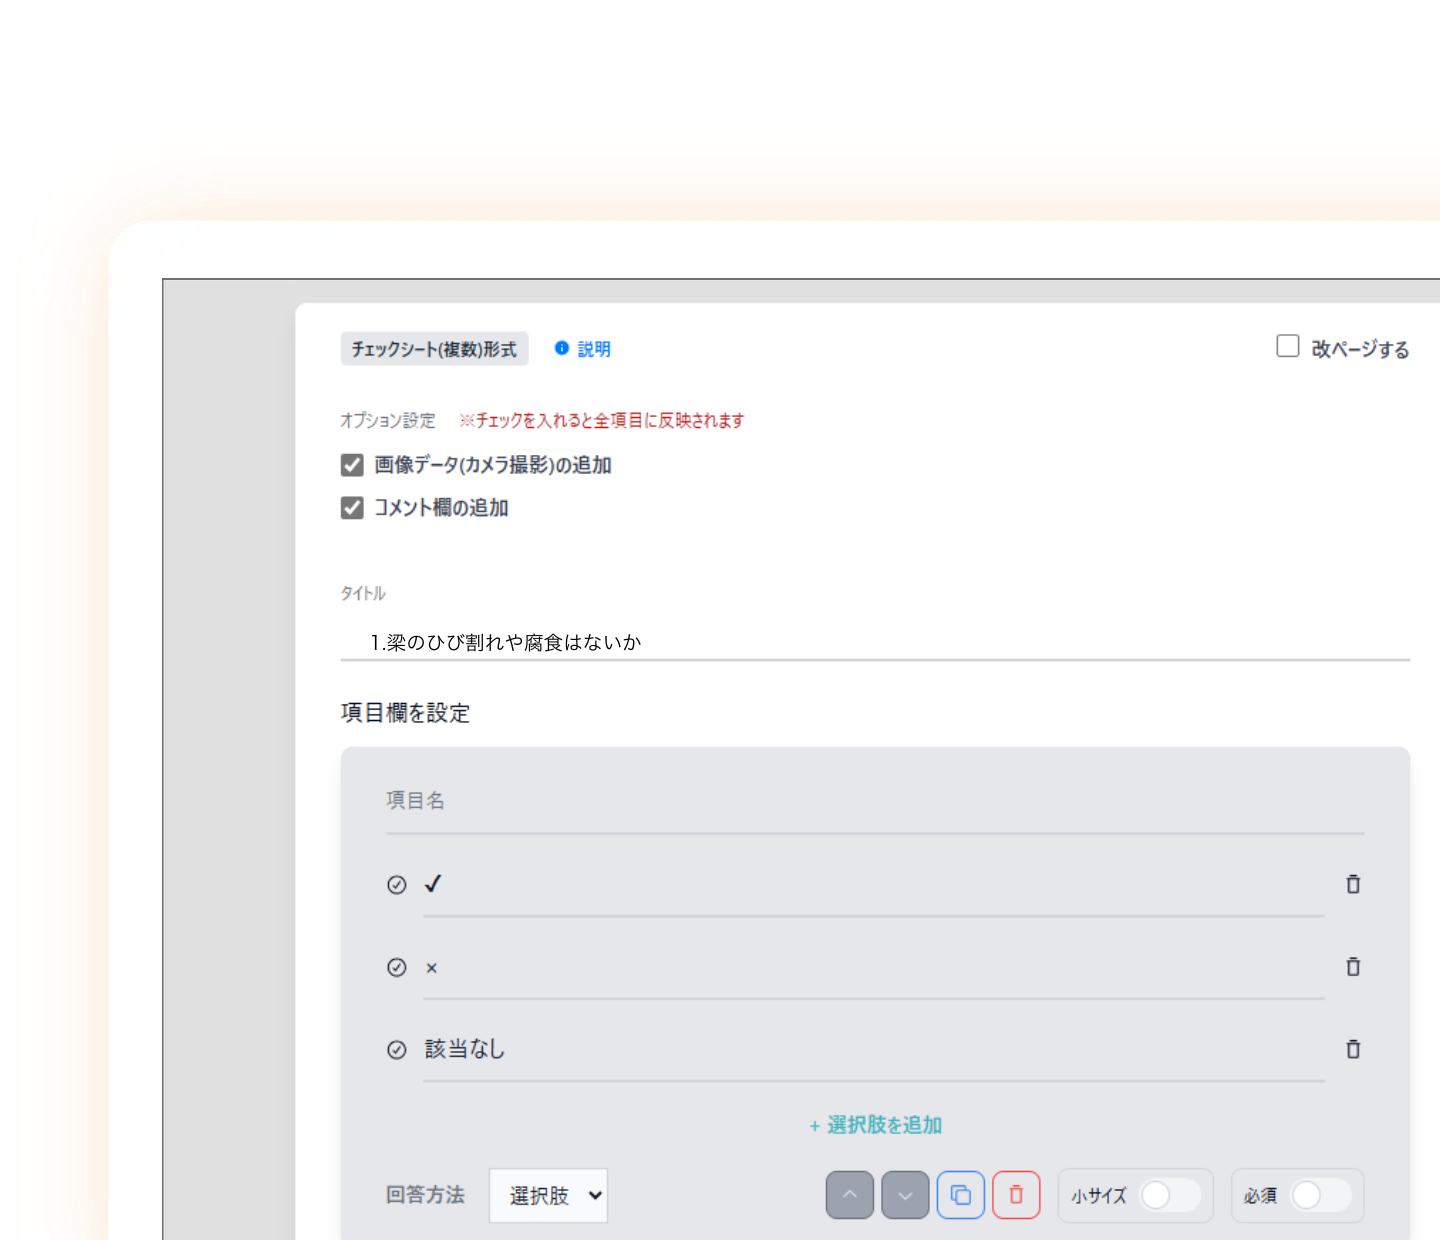Screen dimensions: 1440x1240
Task: Click the チェックシート(複数)形式 label badge
Action: 434,349
